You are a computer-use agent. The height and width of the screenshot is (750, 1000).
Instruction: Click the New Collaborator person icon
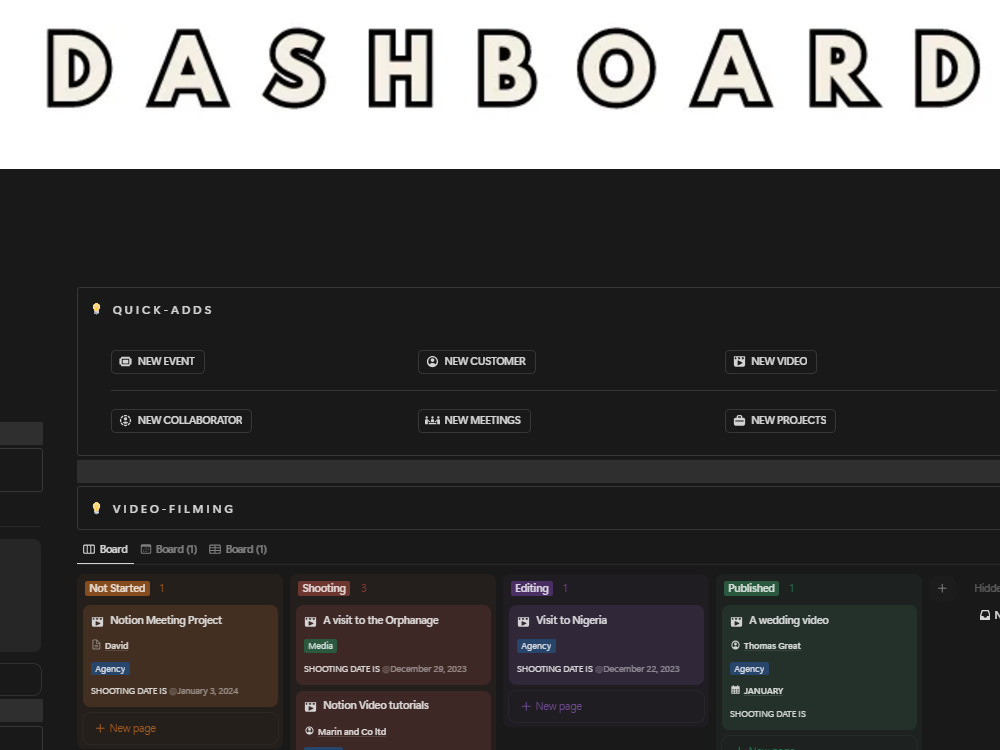pos(124,420)
